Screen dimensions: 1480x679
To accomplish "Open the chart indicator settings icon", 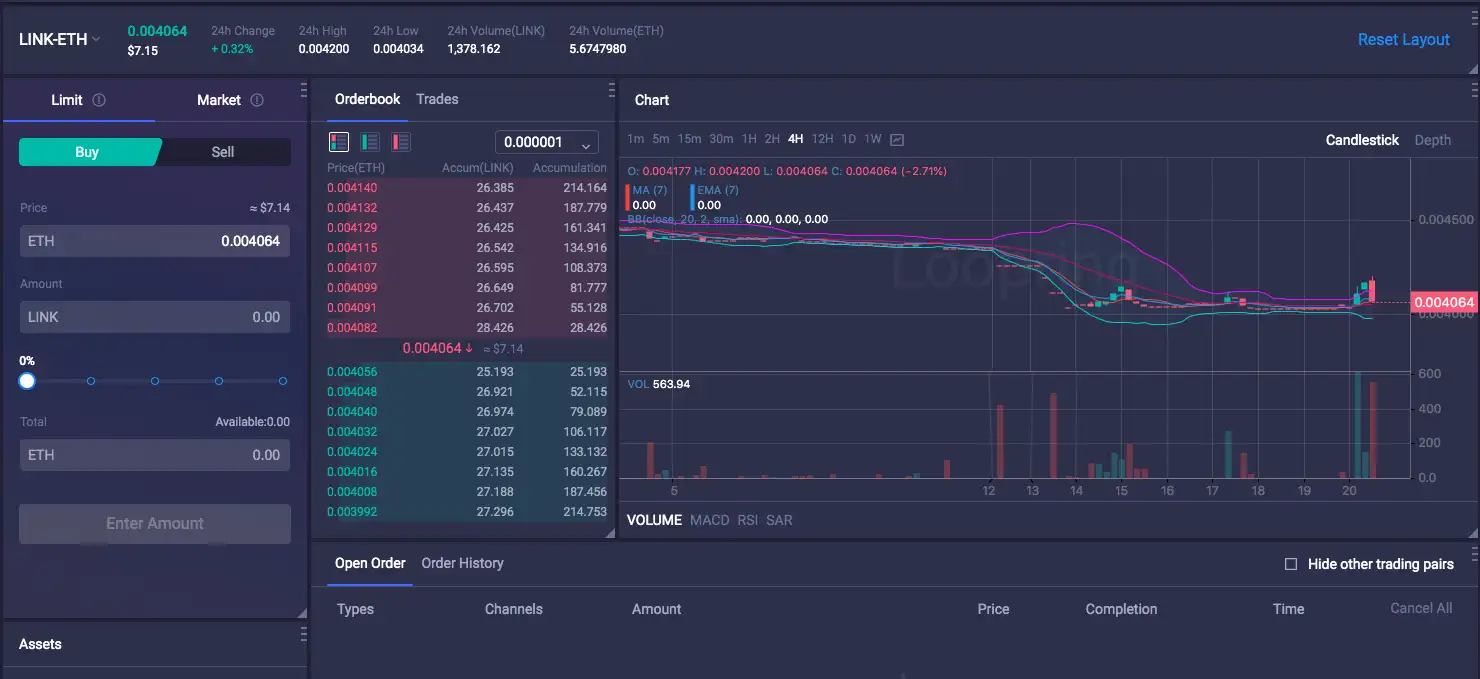I will coord(897,140).
